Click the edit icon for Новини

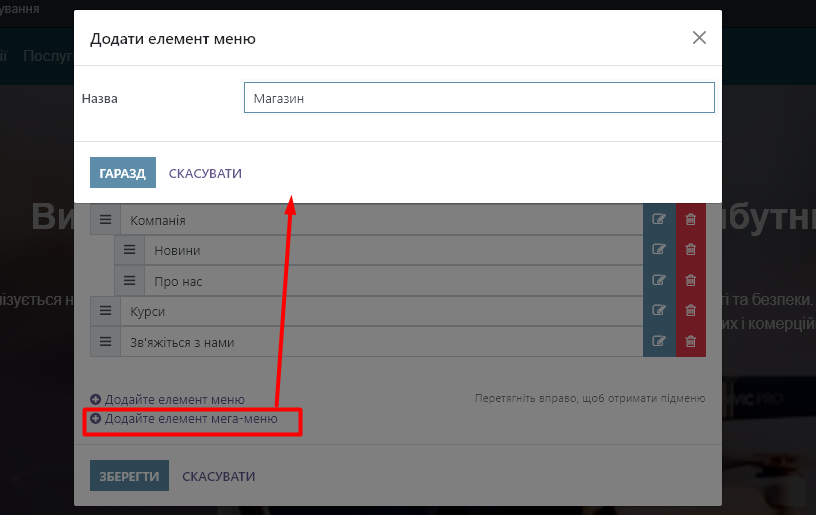pos(659,250)
